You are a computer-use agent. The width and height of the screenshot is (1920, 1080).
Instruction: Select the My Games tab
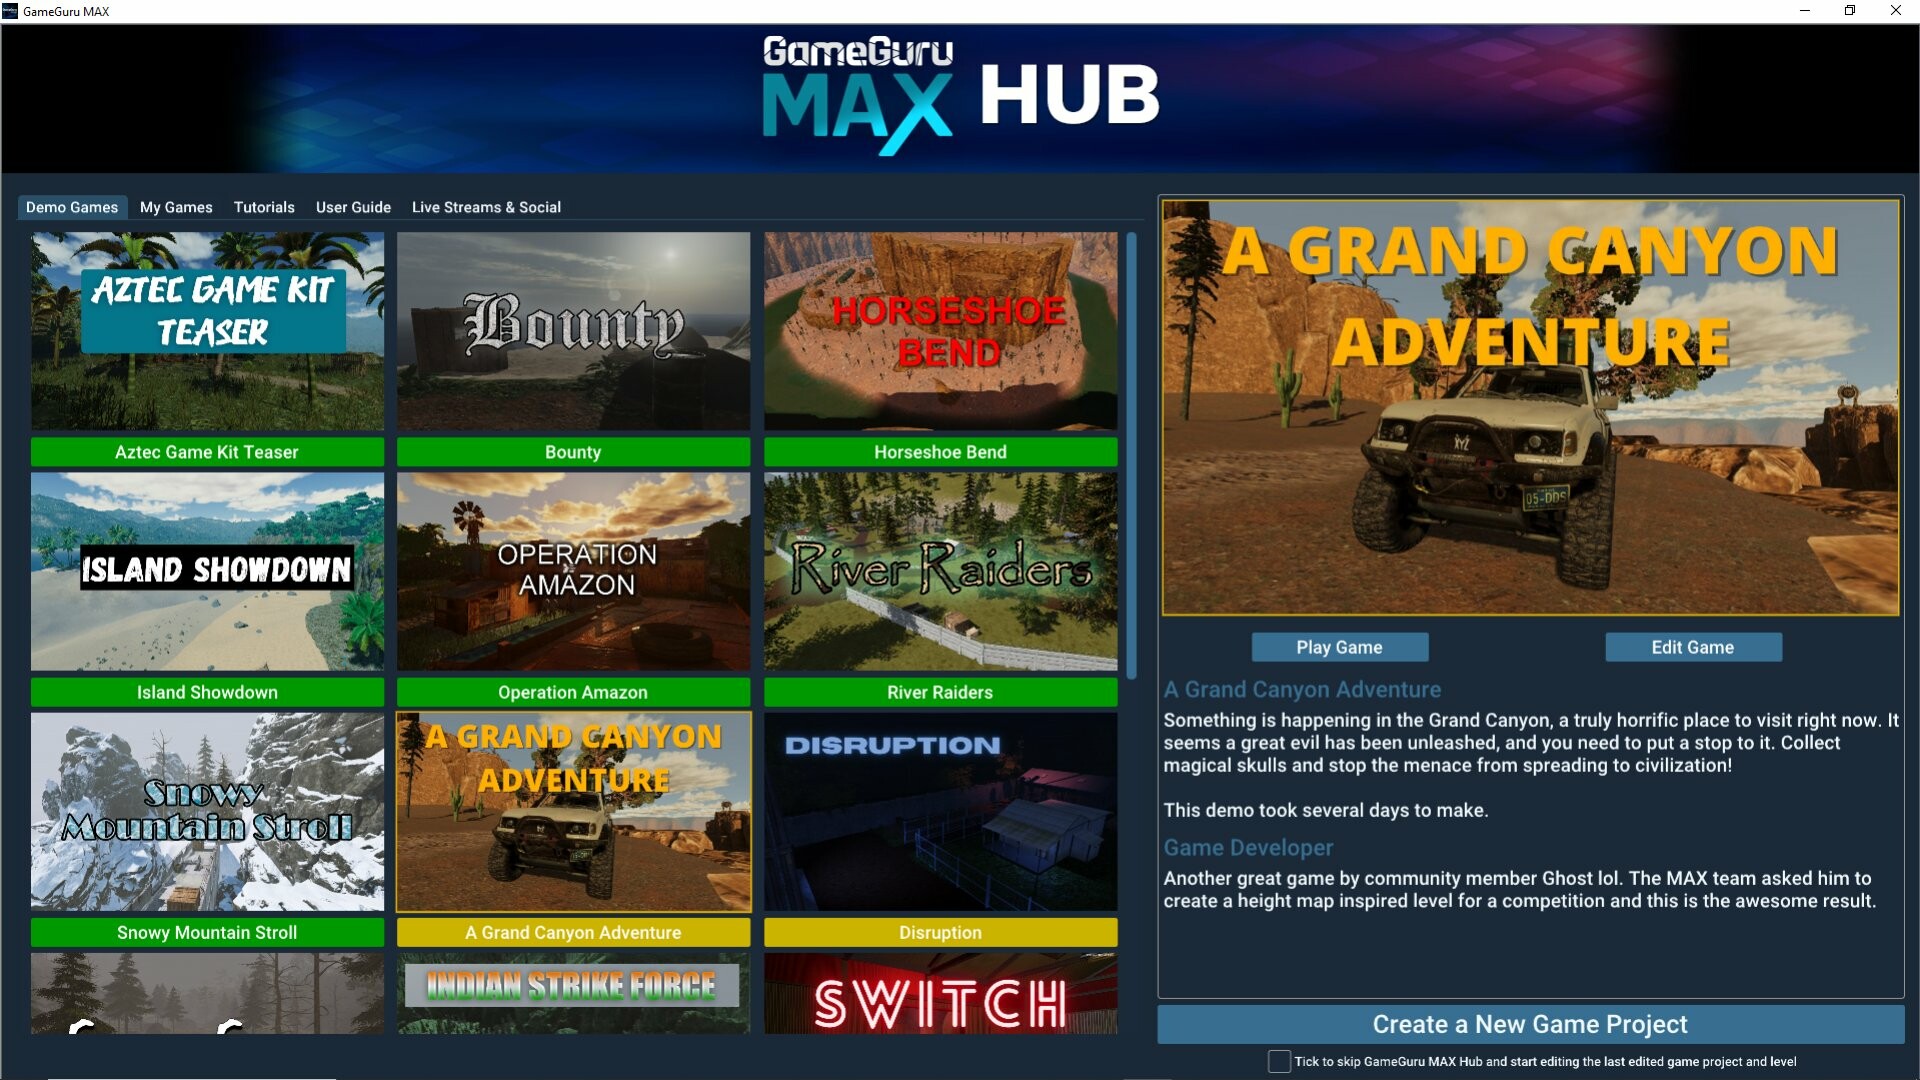tap(177, 207)
